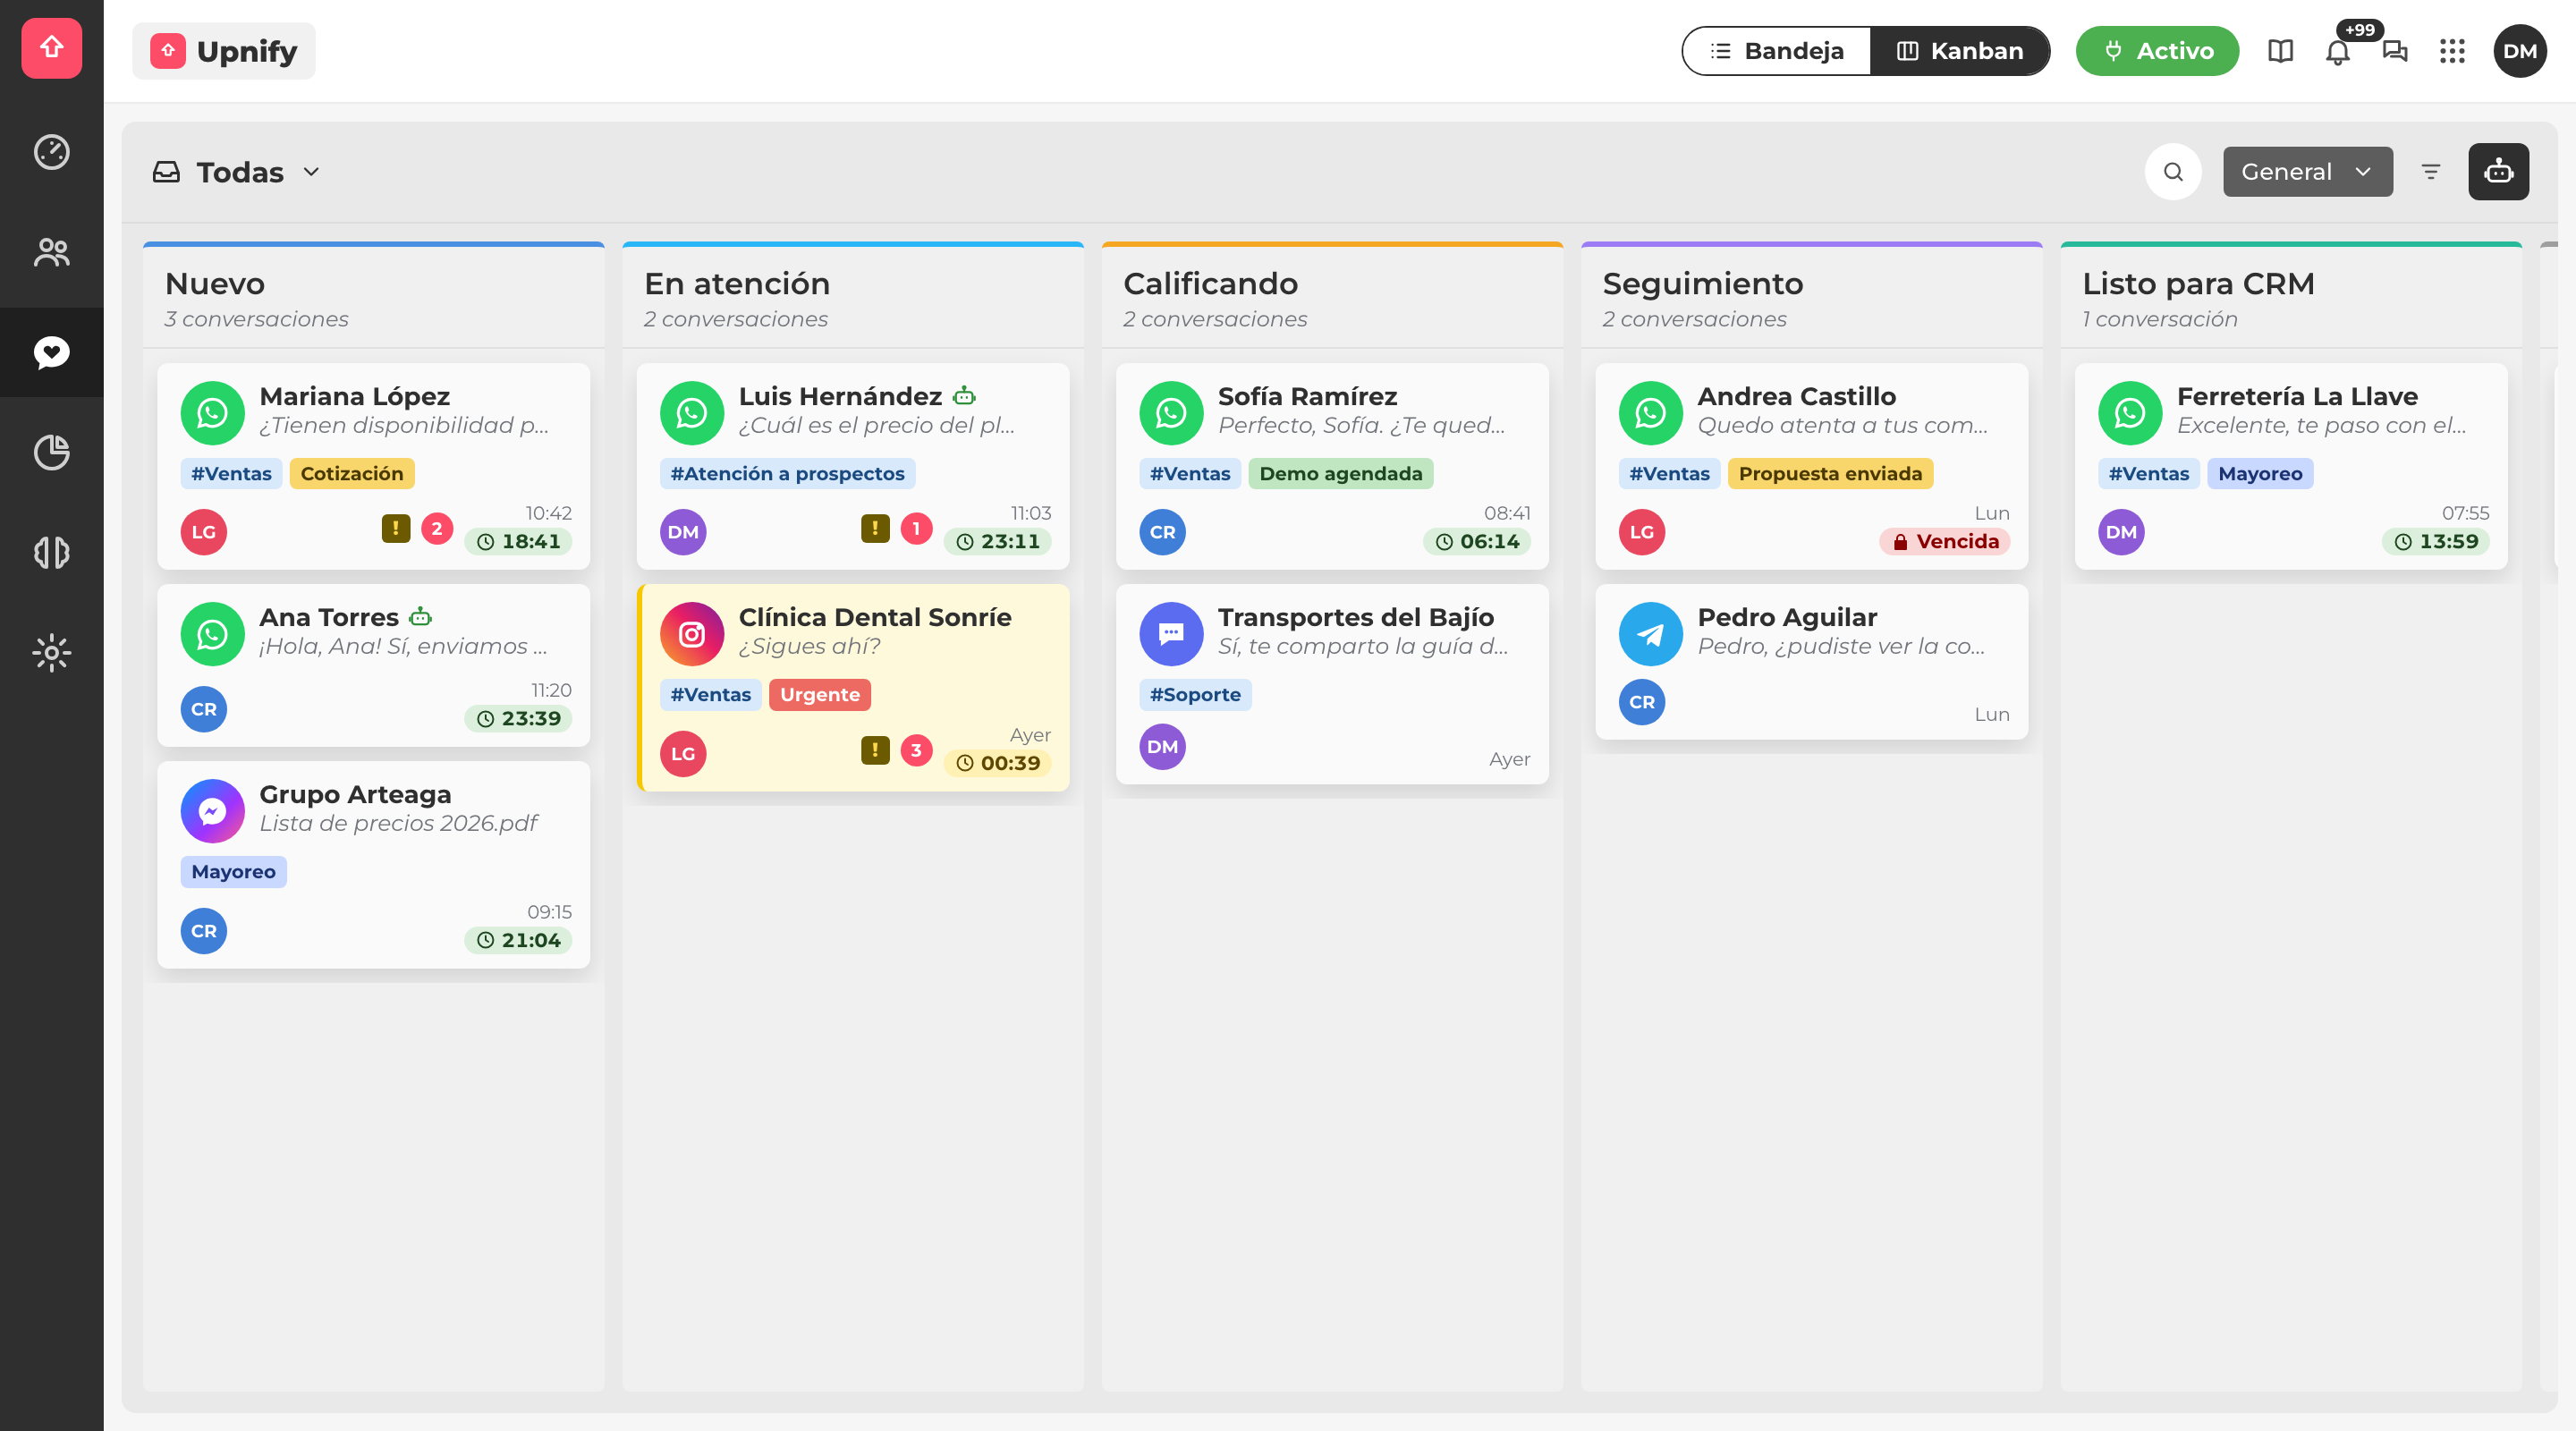The image size is (2576, 1431).
Task: Click '¿Sigues ahí?' message preview
Action: coord(810,646)
